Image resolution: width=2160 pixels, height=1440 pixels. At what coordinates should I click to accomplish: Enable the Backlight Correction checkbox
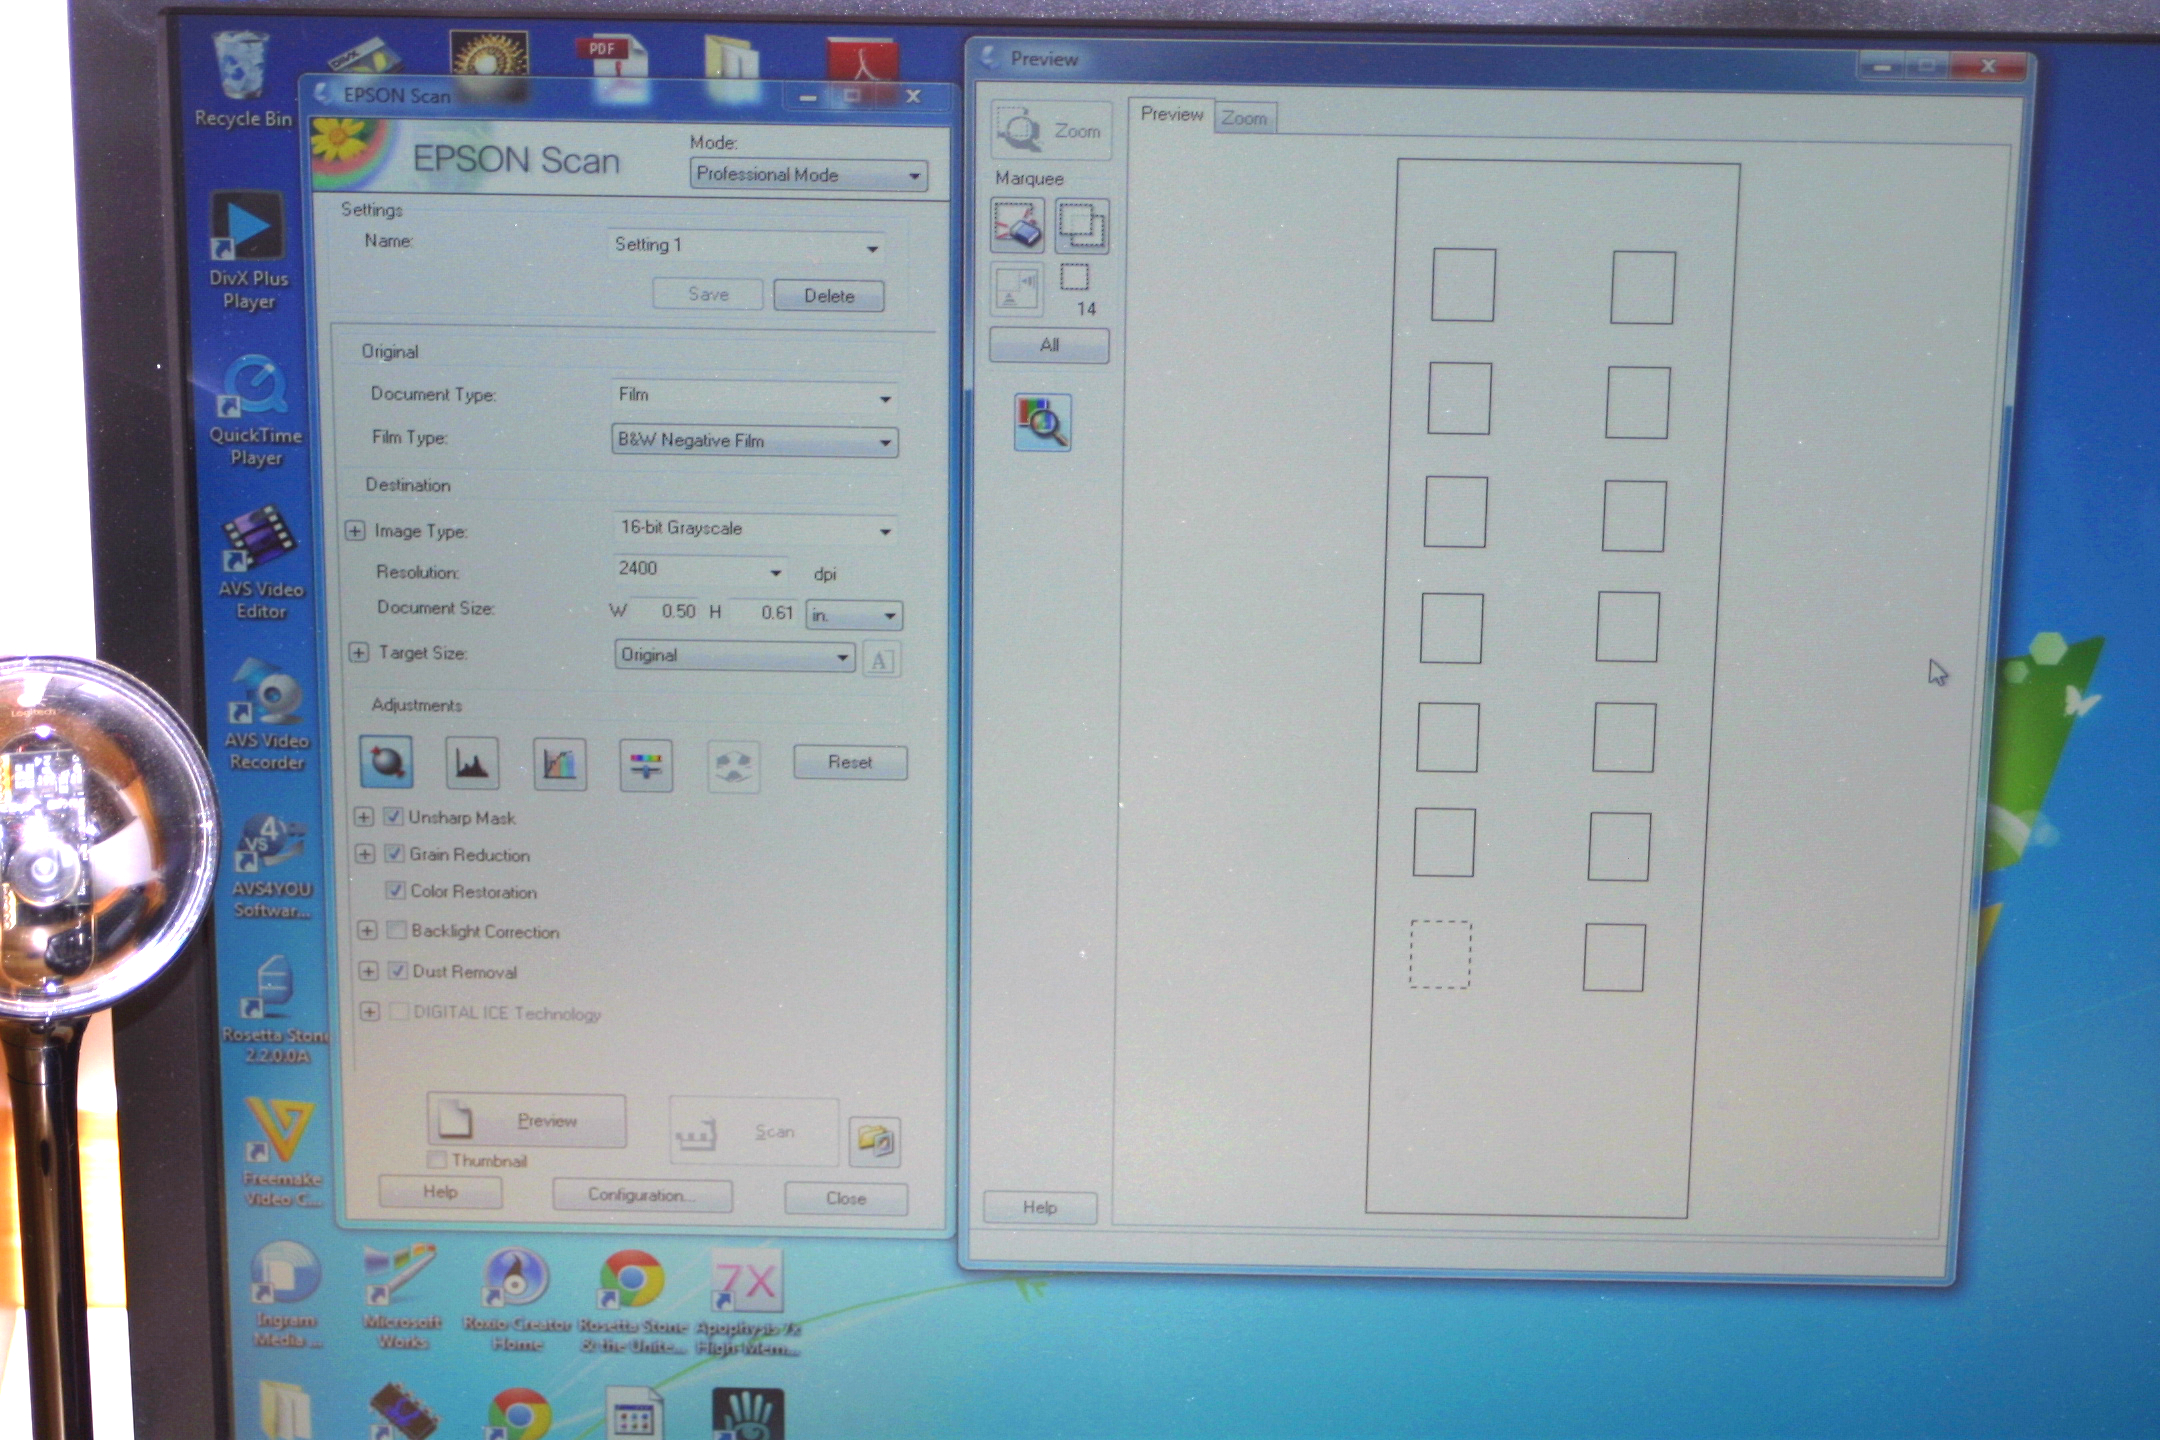pos(397,931)
